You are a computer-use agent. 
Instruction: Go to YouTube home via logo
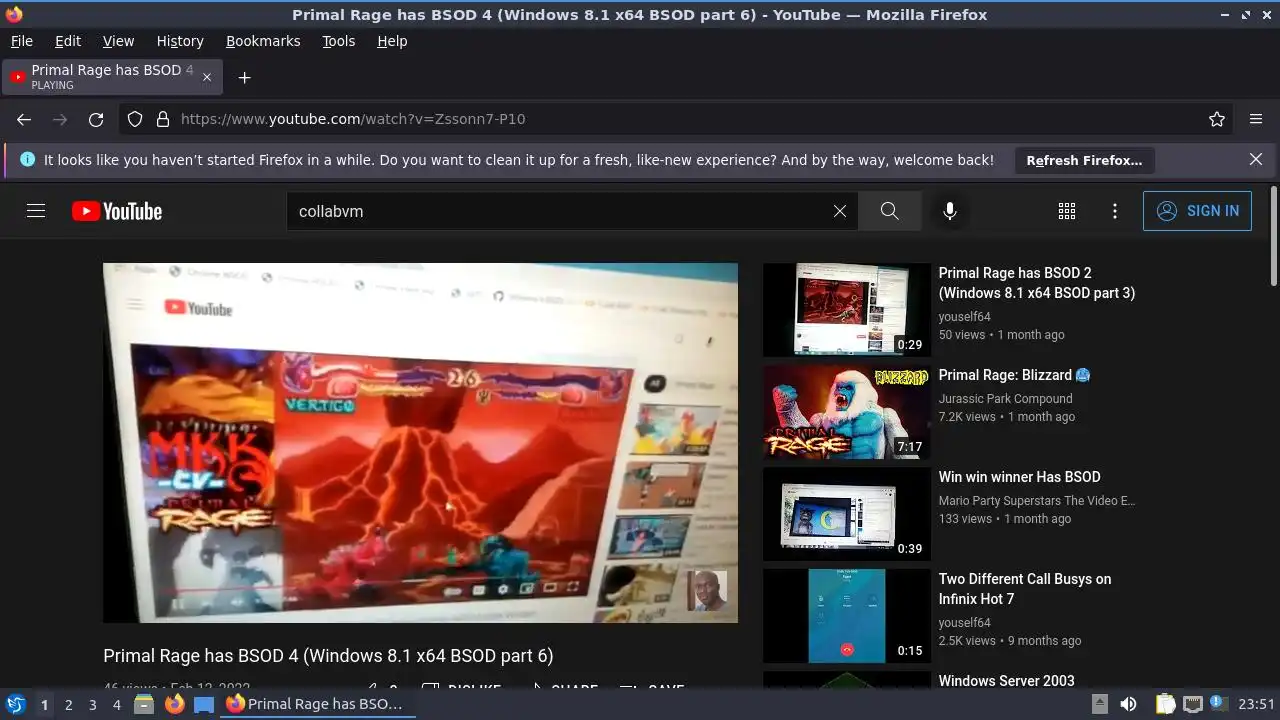click(x=117, y=211)
